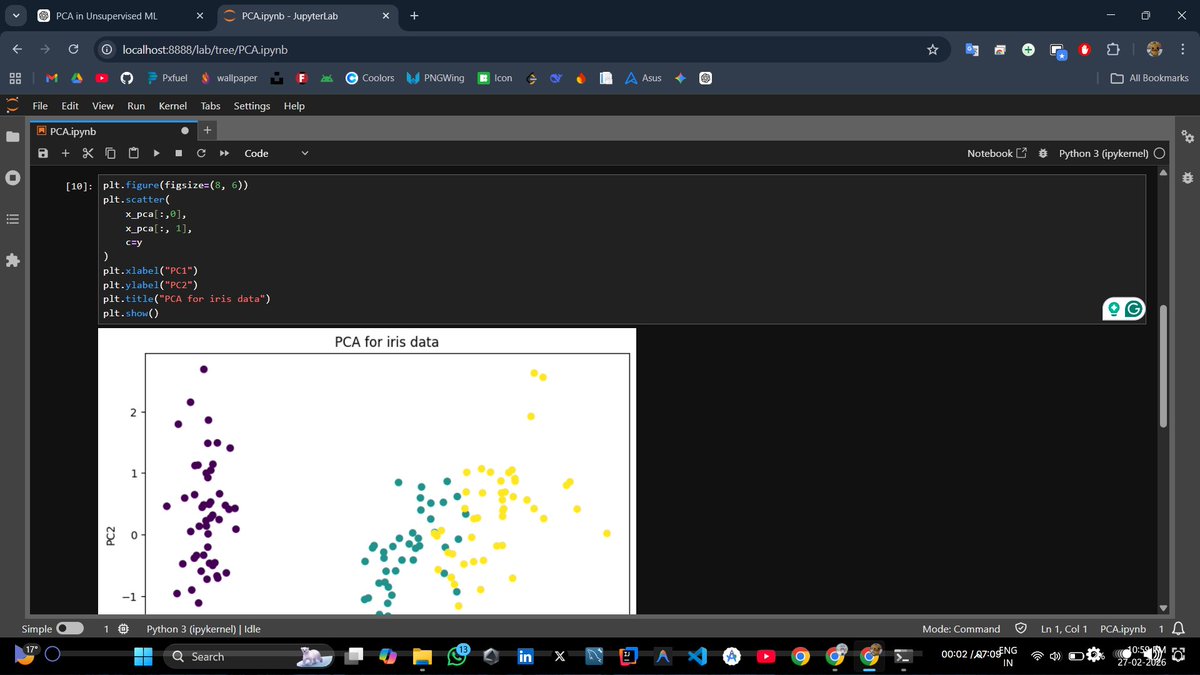
Task: Open VS Code from the taskbar
Action: pyautogui.click(x=697, y=656)
